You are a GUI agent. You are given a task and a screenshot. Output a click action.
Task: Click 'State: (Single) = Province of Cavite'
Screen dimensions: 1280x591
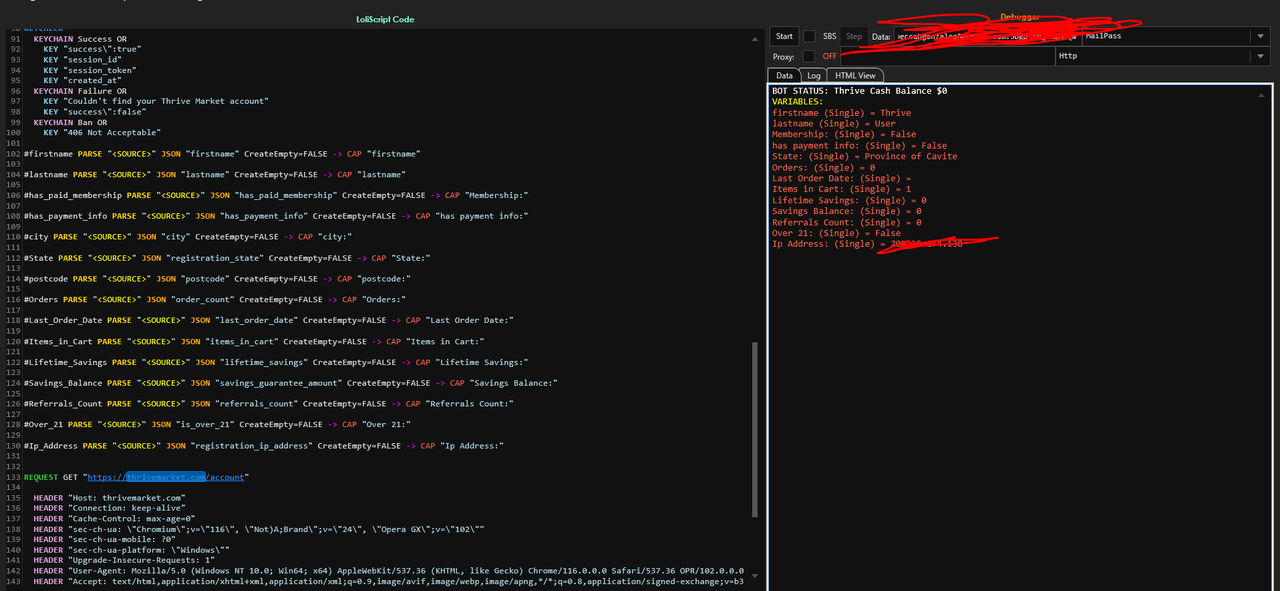864,157
